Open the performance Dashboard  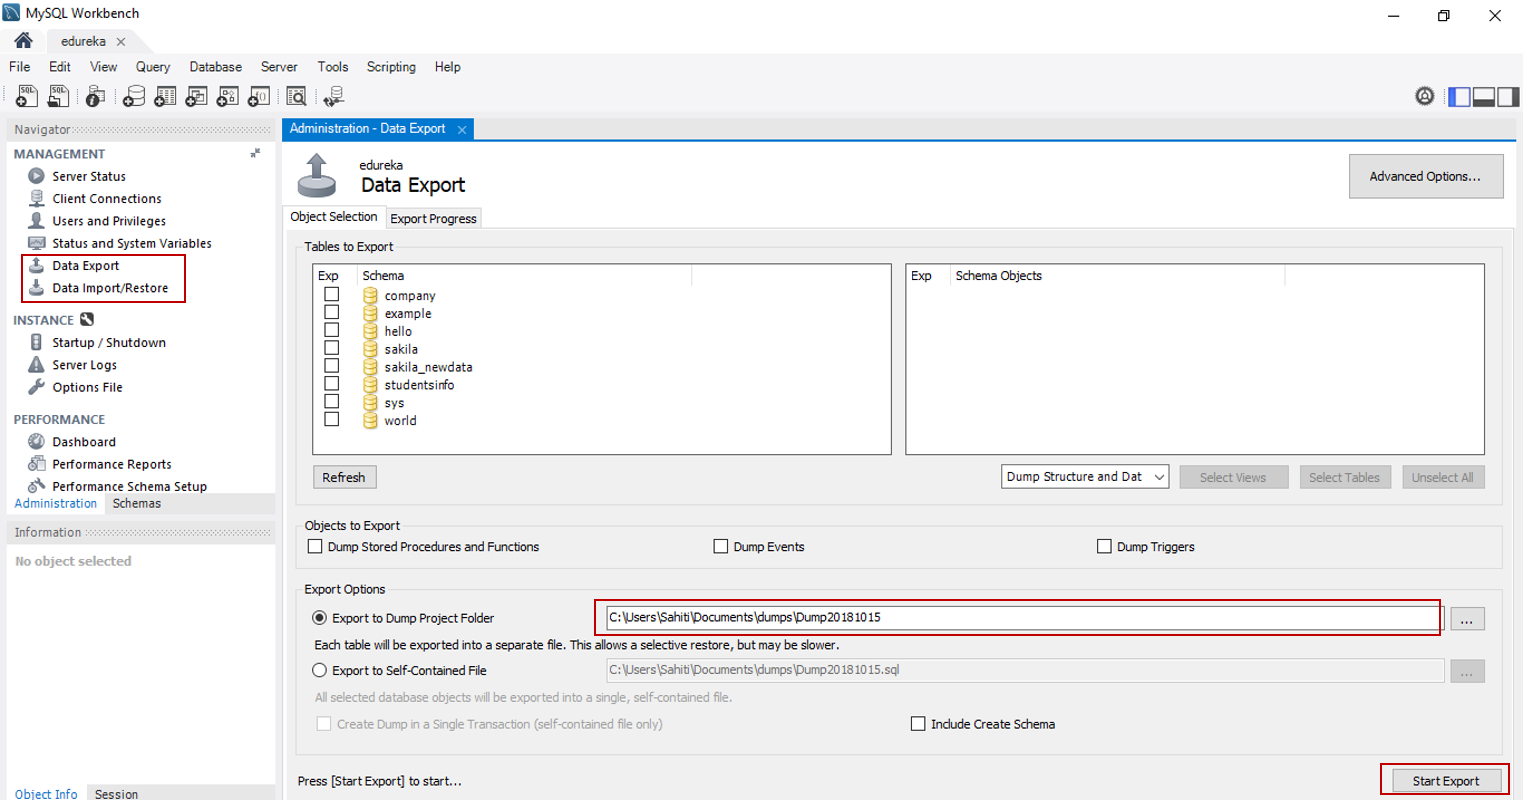(83, 442)
